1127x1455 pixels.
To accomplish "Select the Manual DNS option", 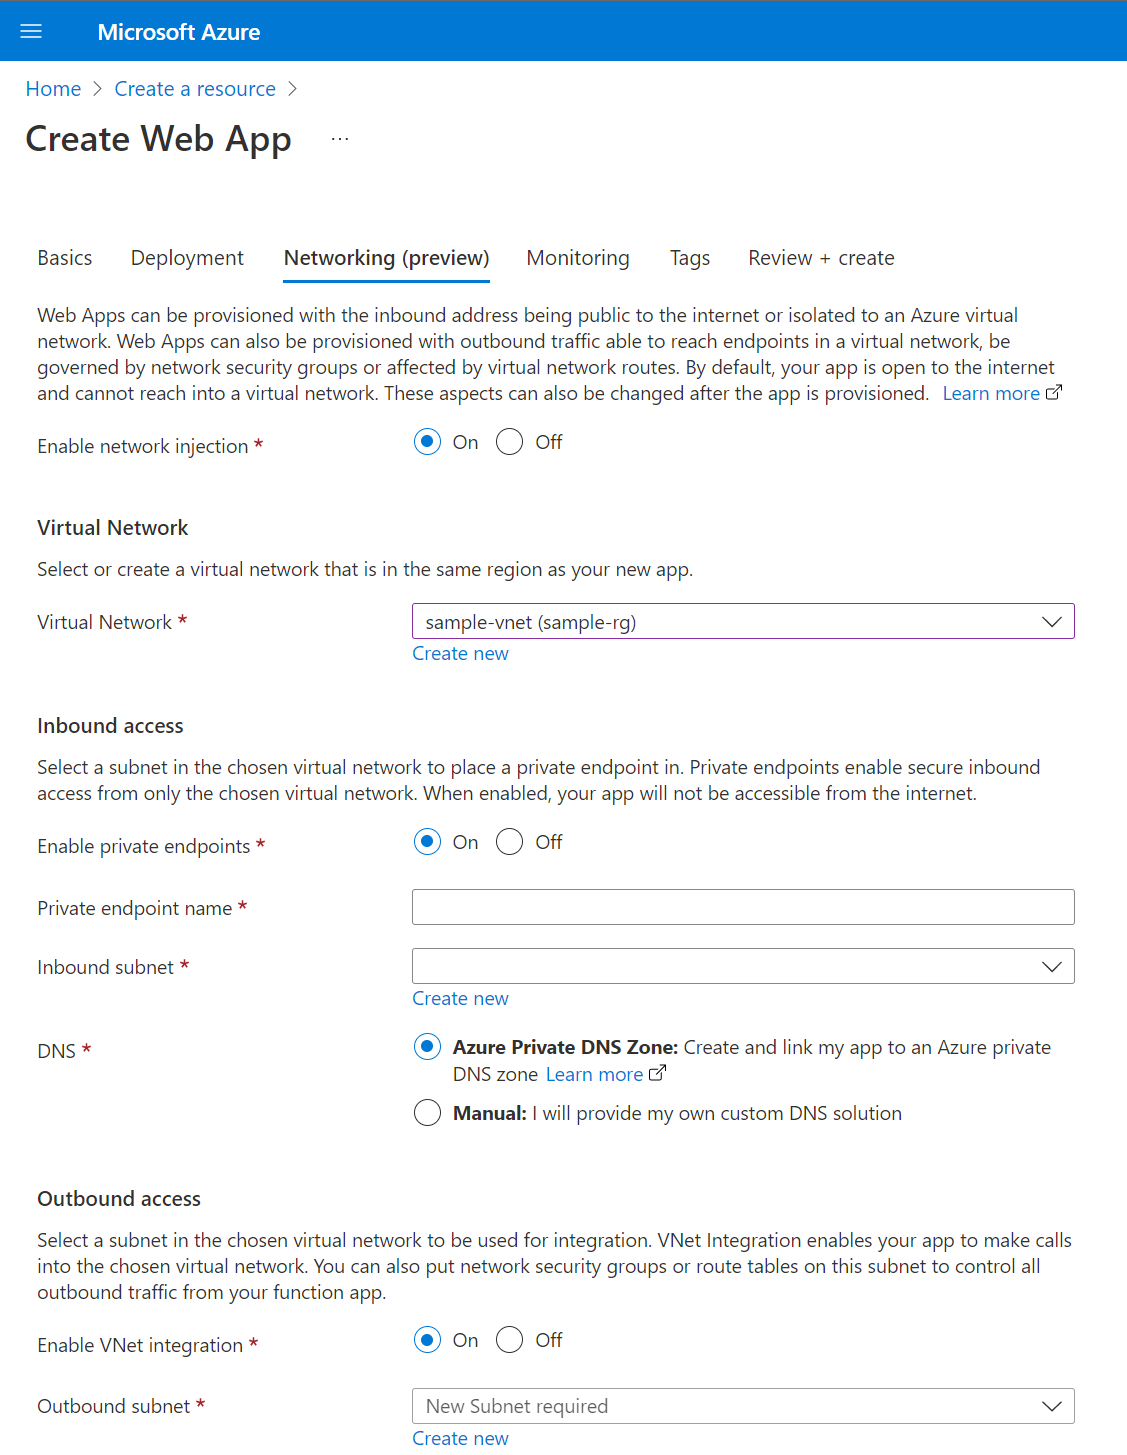I will coord(427,1112).
